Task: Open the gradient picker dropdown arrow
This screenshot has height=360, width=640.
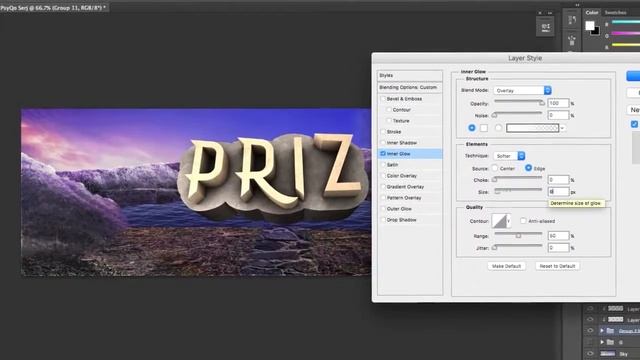Action: 563,128
